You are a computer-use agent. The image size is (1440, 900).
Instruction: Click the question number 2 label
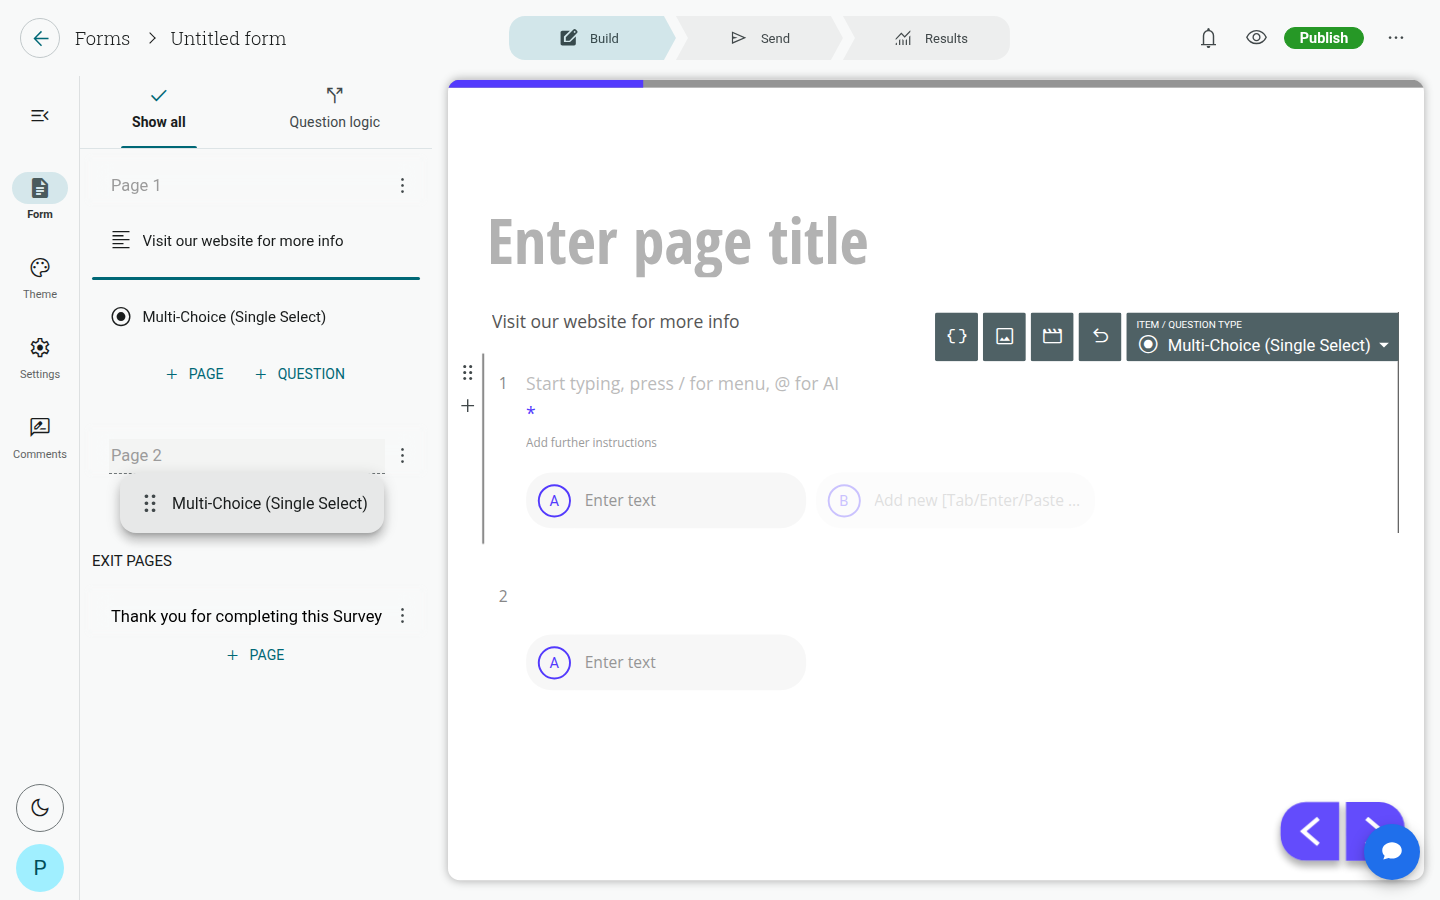point(503,597)
